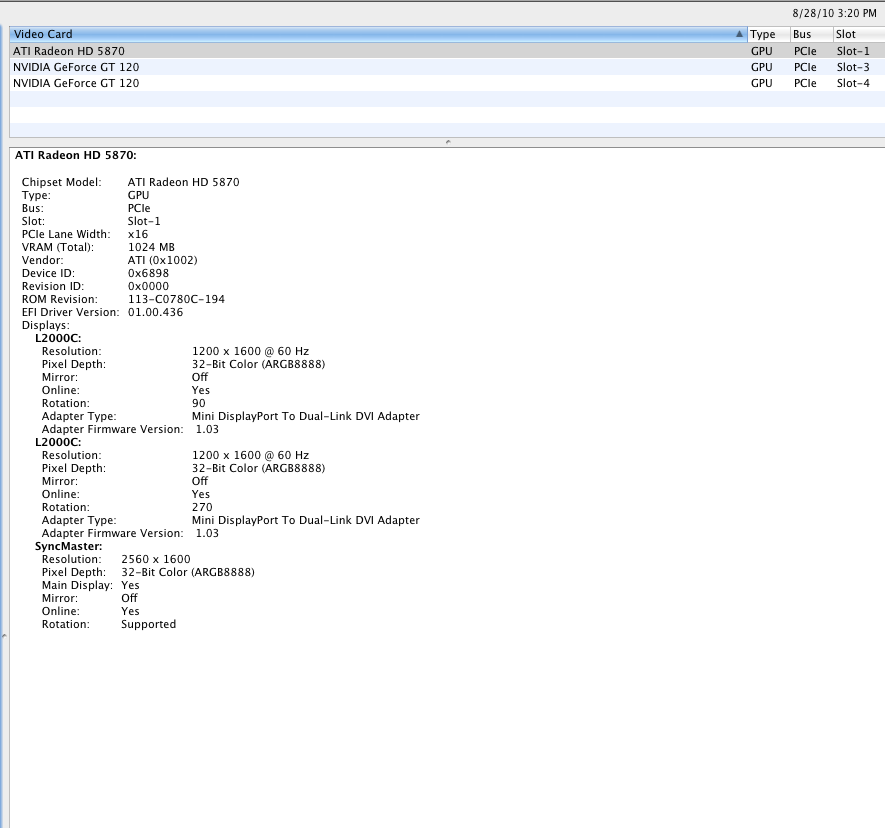The width and height of the screenshot is (885, 828).
Task: Sort by the Video Card column header
Action: click(x=378, y=34)
